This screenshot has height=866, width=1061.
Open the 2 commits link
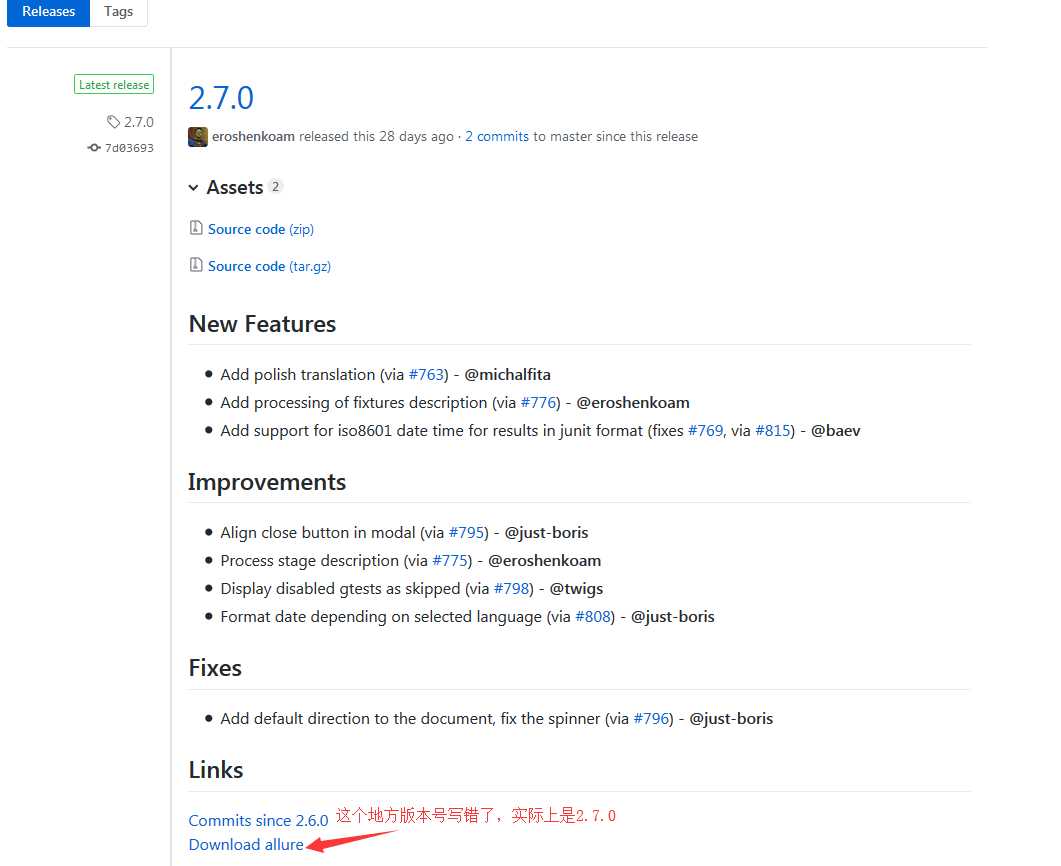[497, 137]
